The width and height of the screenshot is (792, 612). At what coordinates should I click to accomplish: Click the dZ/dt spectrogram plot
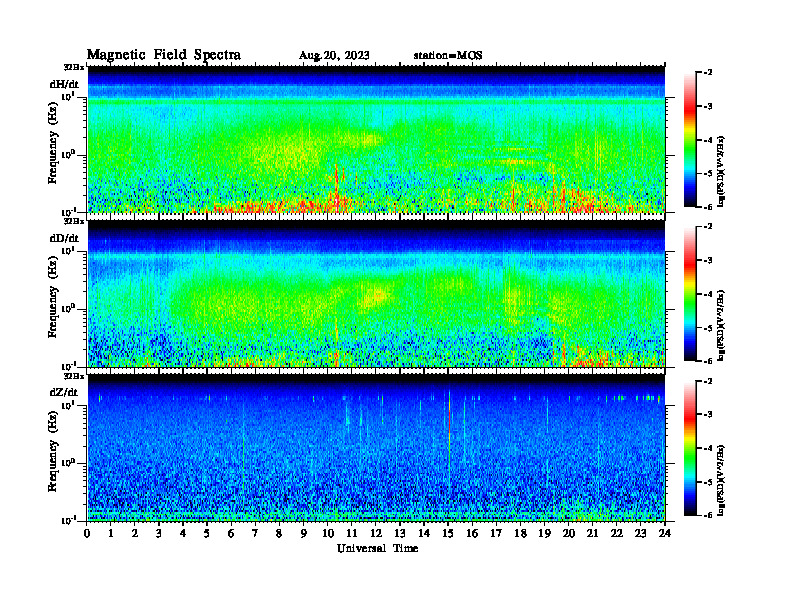376,448
